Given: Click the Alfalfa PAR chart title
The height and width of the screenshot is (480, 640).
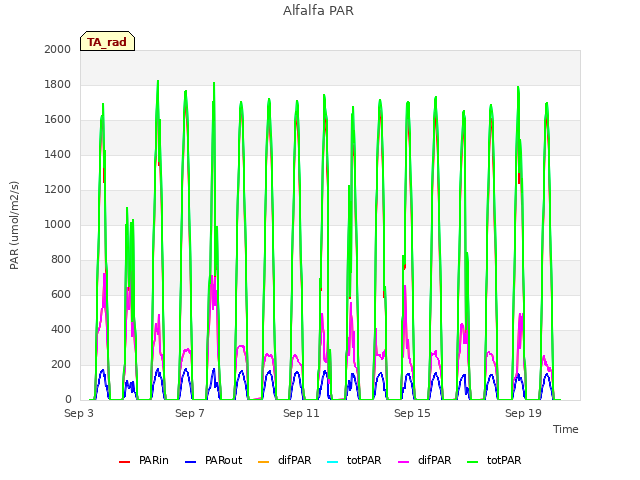Looking at the screenshot, I should coord(318,11).
